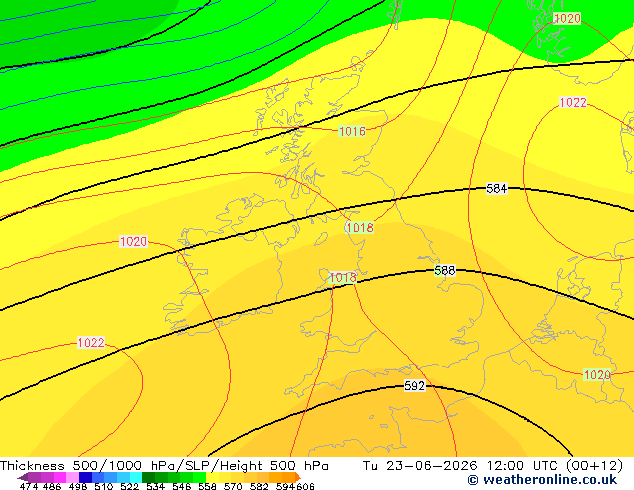Click the 534 legend value
The width and height of the screenshot is (634, 490).
[155, 486]
